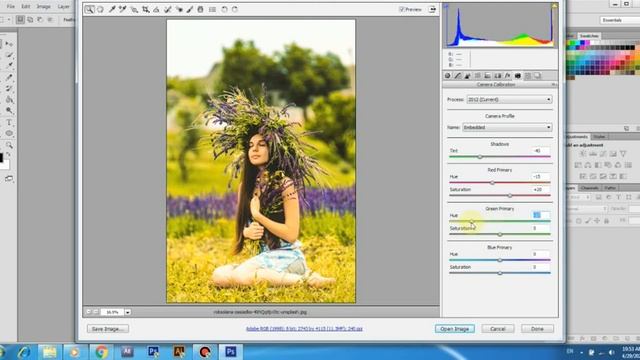Image resolution: width=640 pixels, height=360 pixels.
Task: Open the Split Toning panel icon
Action: [487, 76]
